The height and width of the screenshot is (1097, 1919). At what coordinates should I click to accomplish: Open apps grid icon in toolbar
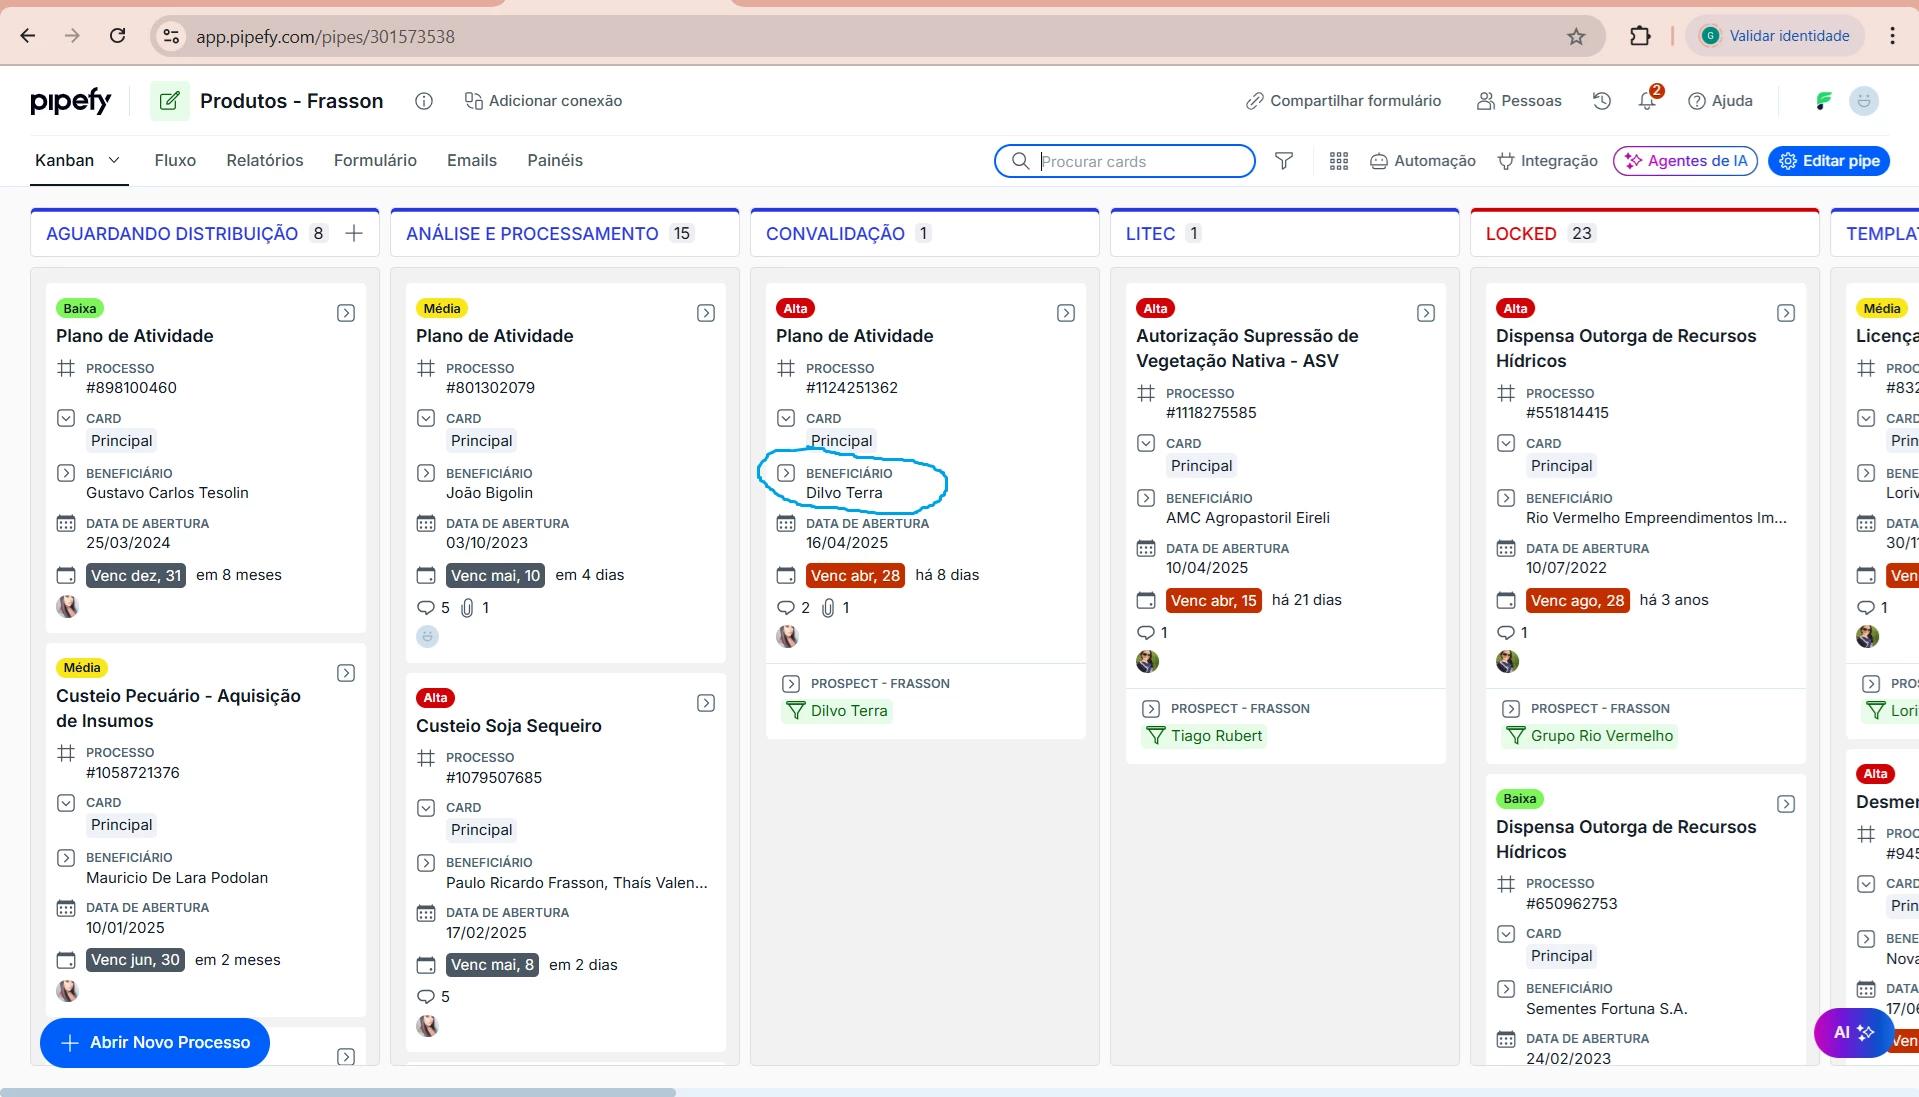(1339, 161)
